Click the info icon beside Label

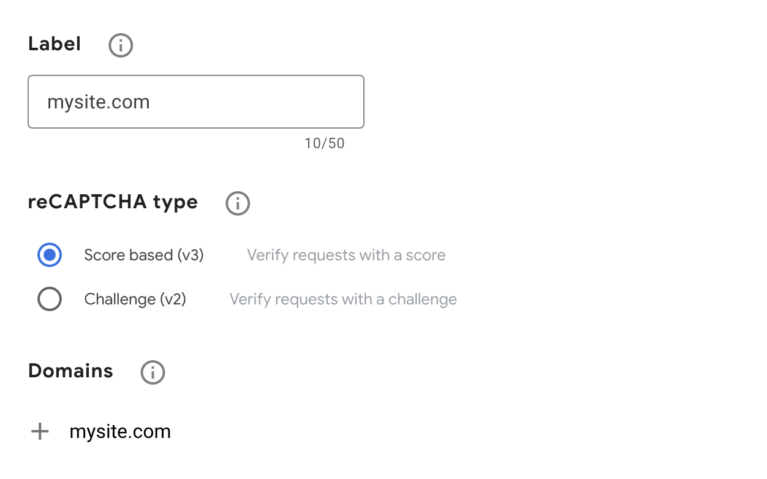[x=120, y=45]
